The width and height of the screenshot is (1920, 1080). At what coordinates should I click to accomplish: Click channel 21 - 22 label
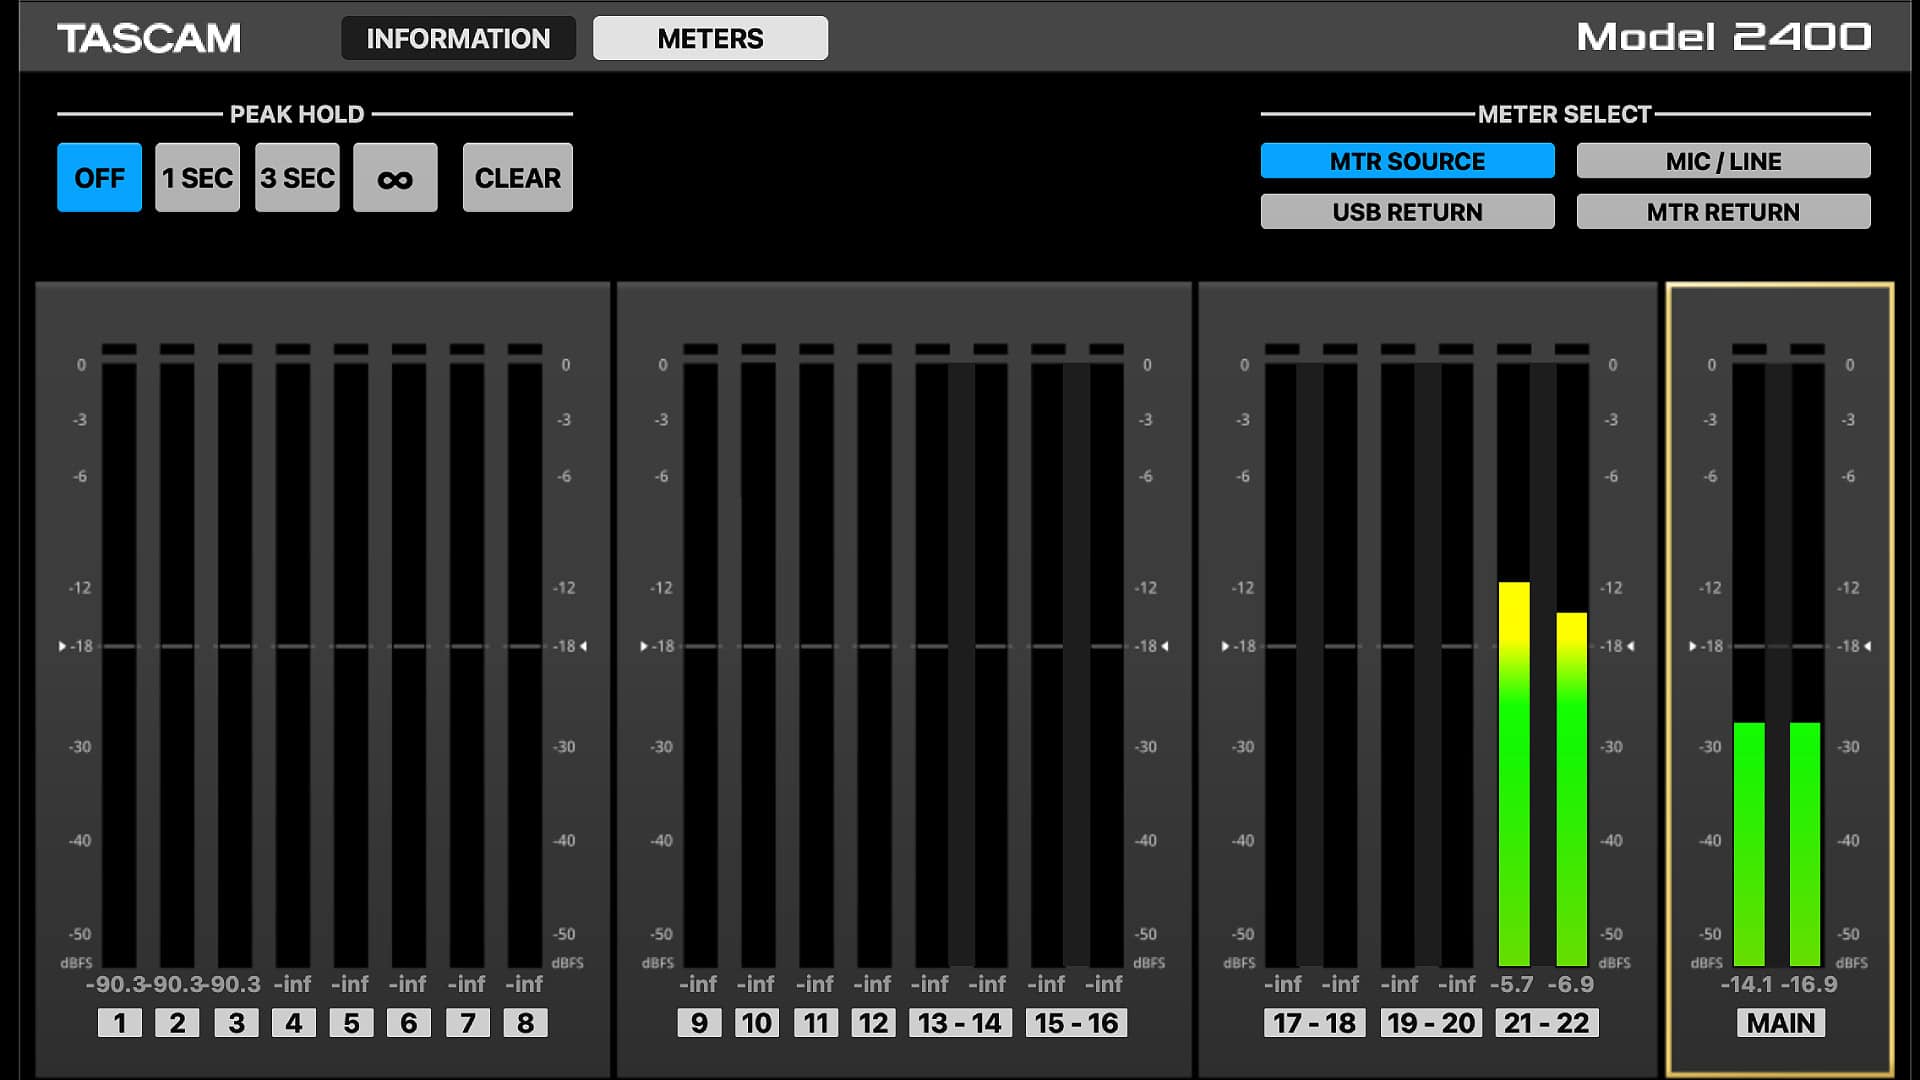(1546, 1023)
